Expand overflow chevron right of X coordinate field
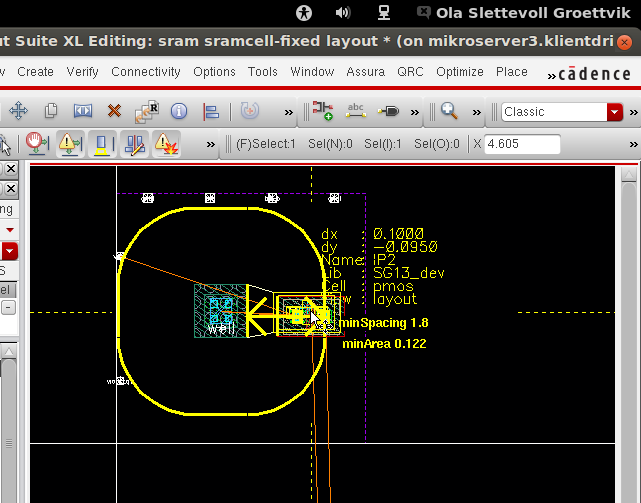This screenshot has width=641, height=503. (x=634, y=144)
